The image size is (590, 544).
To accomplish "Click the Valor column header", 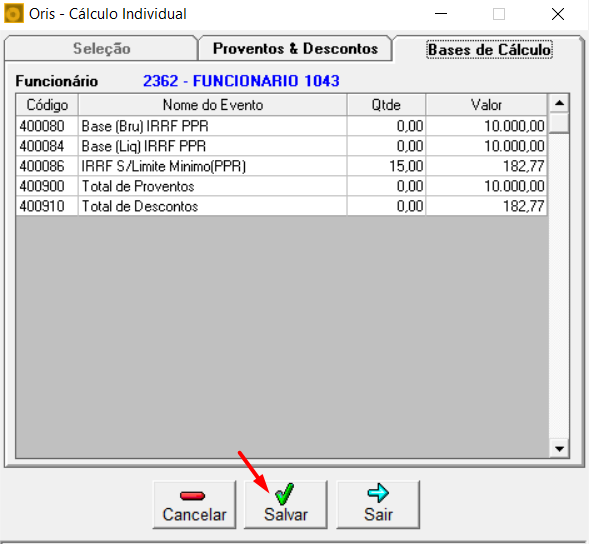I will (487, 105).
